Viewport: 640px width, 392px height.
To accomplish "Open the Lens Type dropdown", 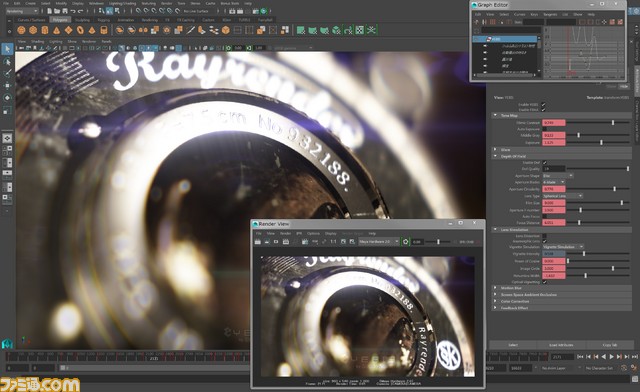I will tap(562, 196).
